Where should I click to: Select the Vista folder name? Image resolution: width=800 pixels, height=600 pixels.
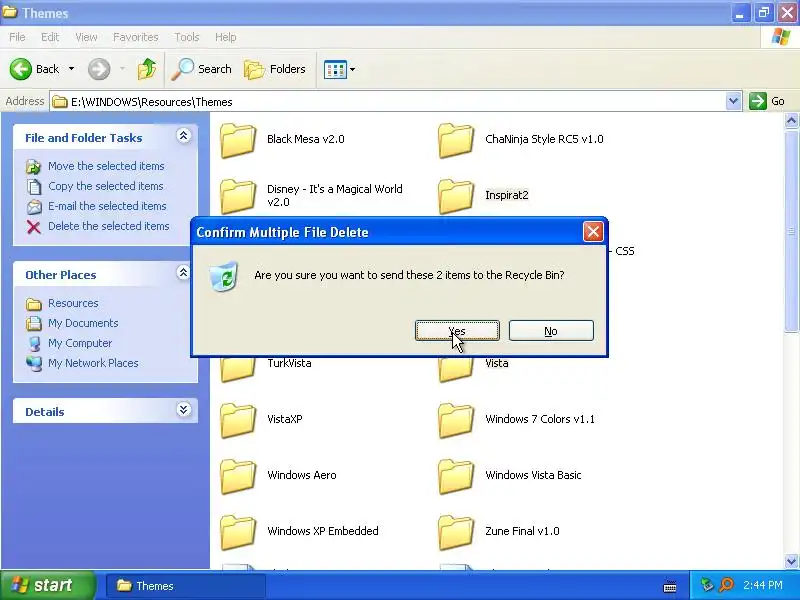click(x=496, y=363)
